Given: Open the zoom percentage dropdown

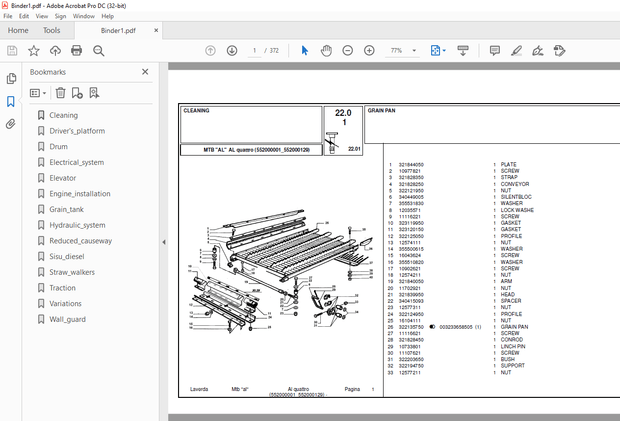Looking at the screenshot, I should click(413, 50).
